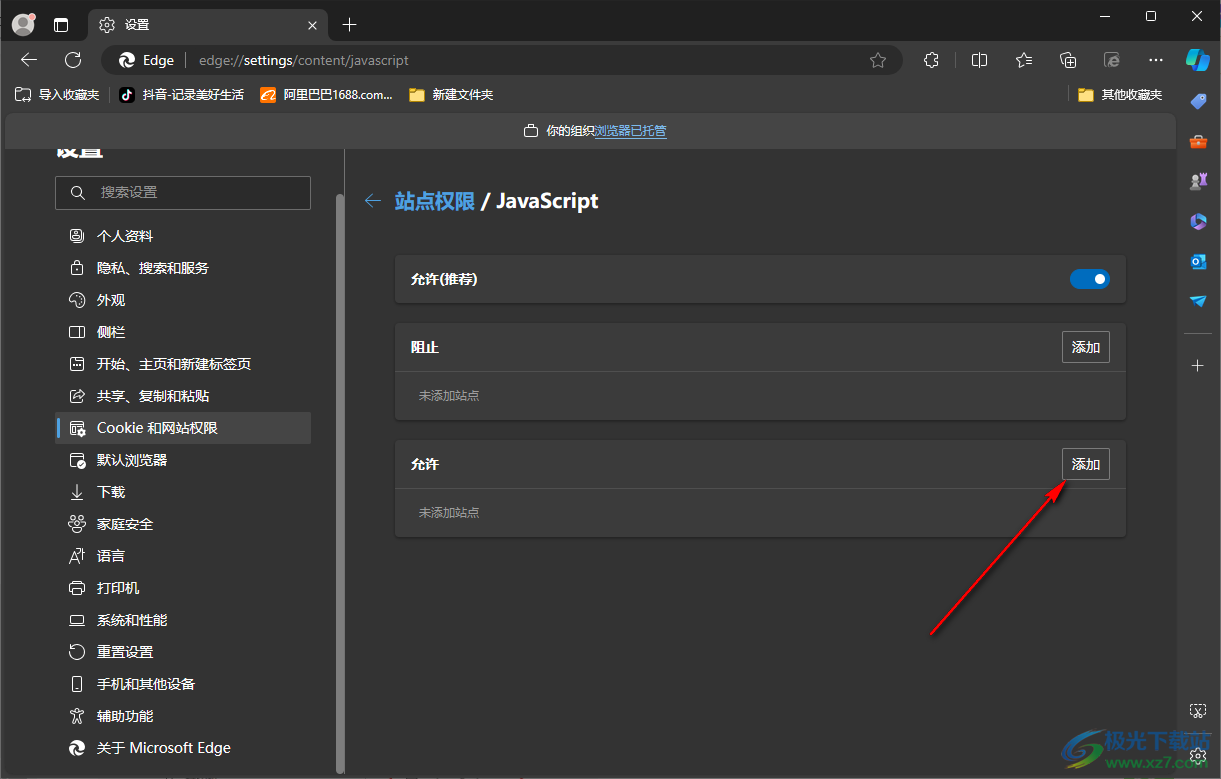Click 添加 button in 阻止 section

point(1085,347)
